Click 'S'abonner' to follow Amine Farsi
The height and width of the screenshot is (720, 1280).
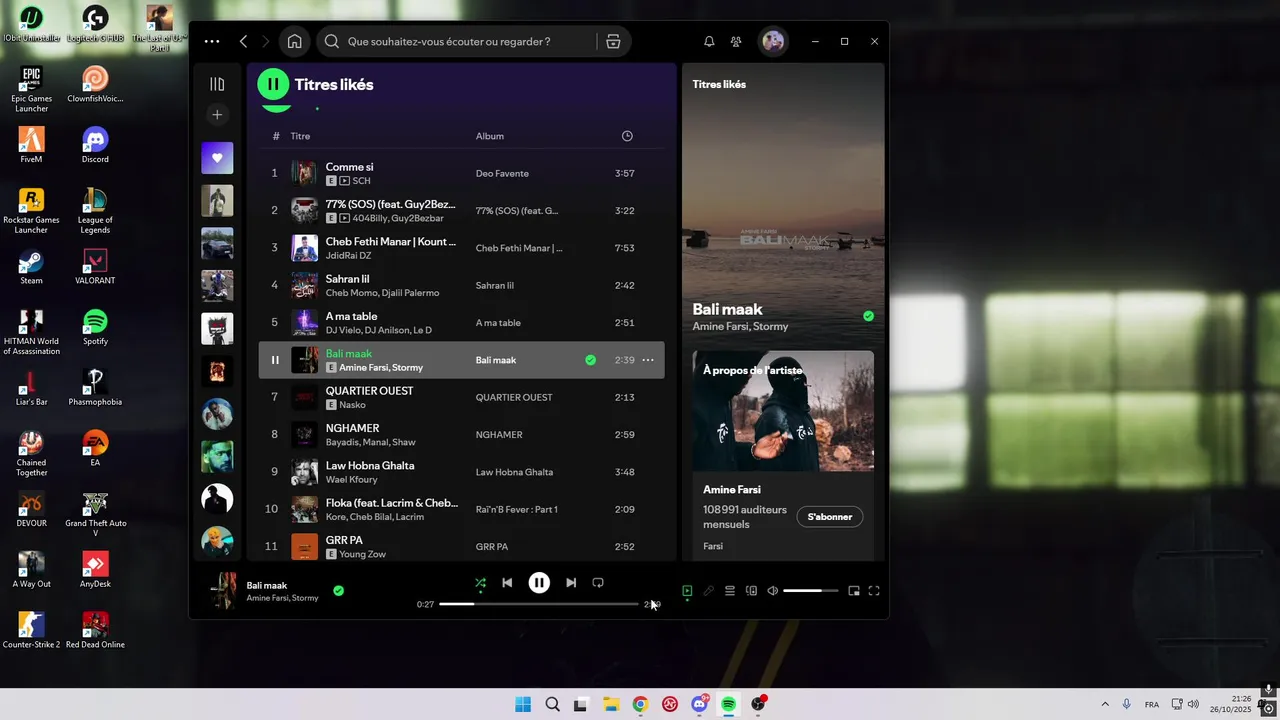click(x=830, y=517)
